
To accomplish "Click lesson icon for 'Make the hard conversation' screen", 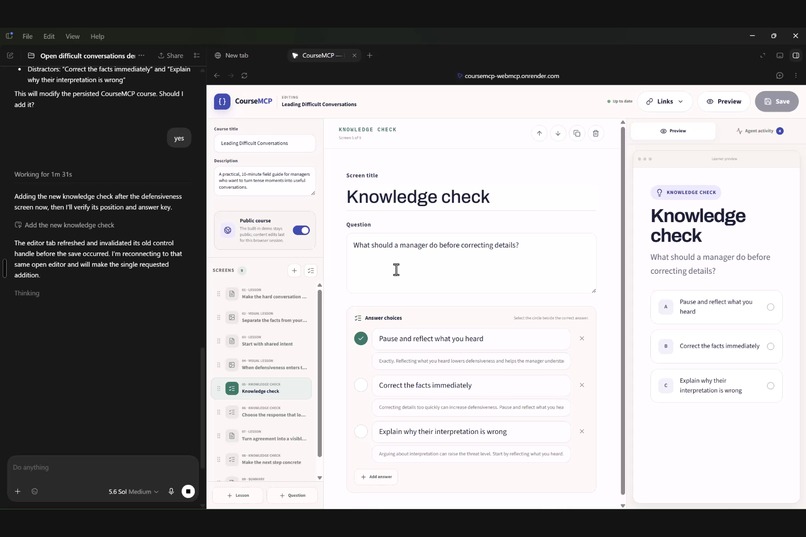I will pos(232,294).
